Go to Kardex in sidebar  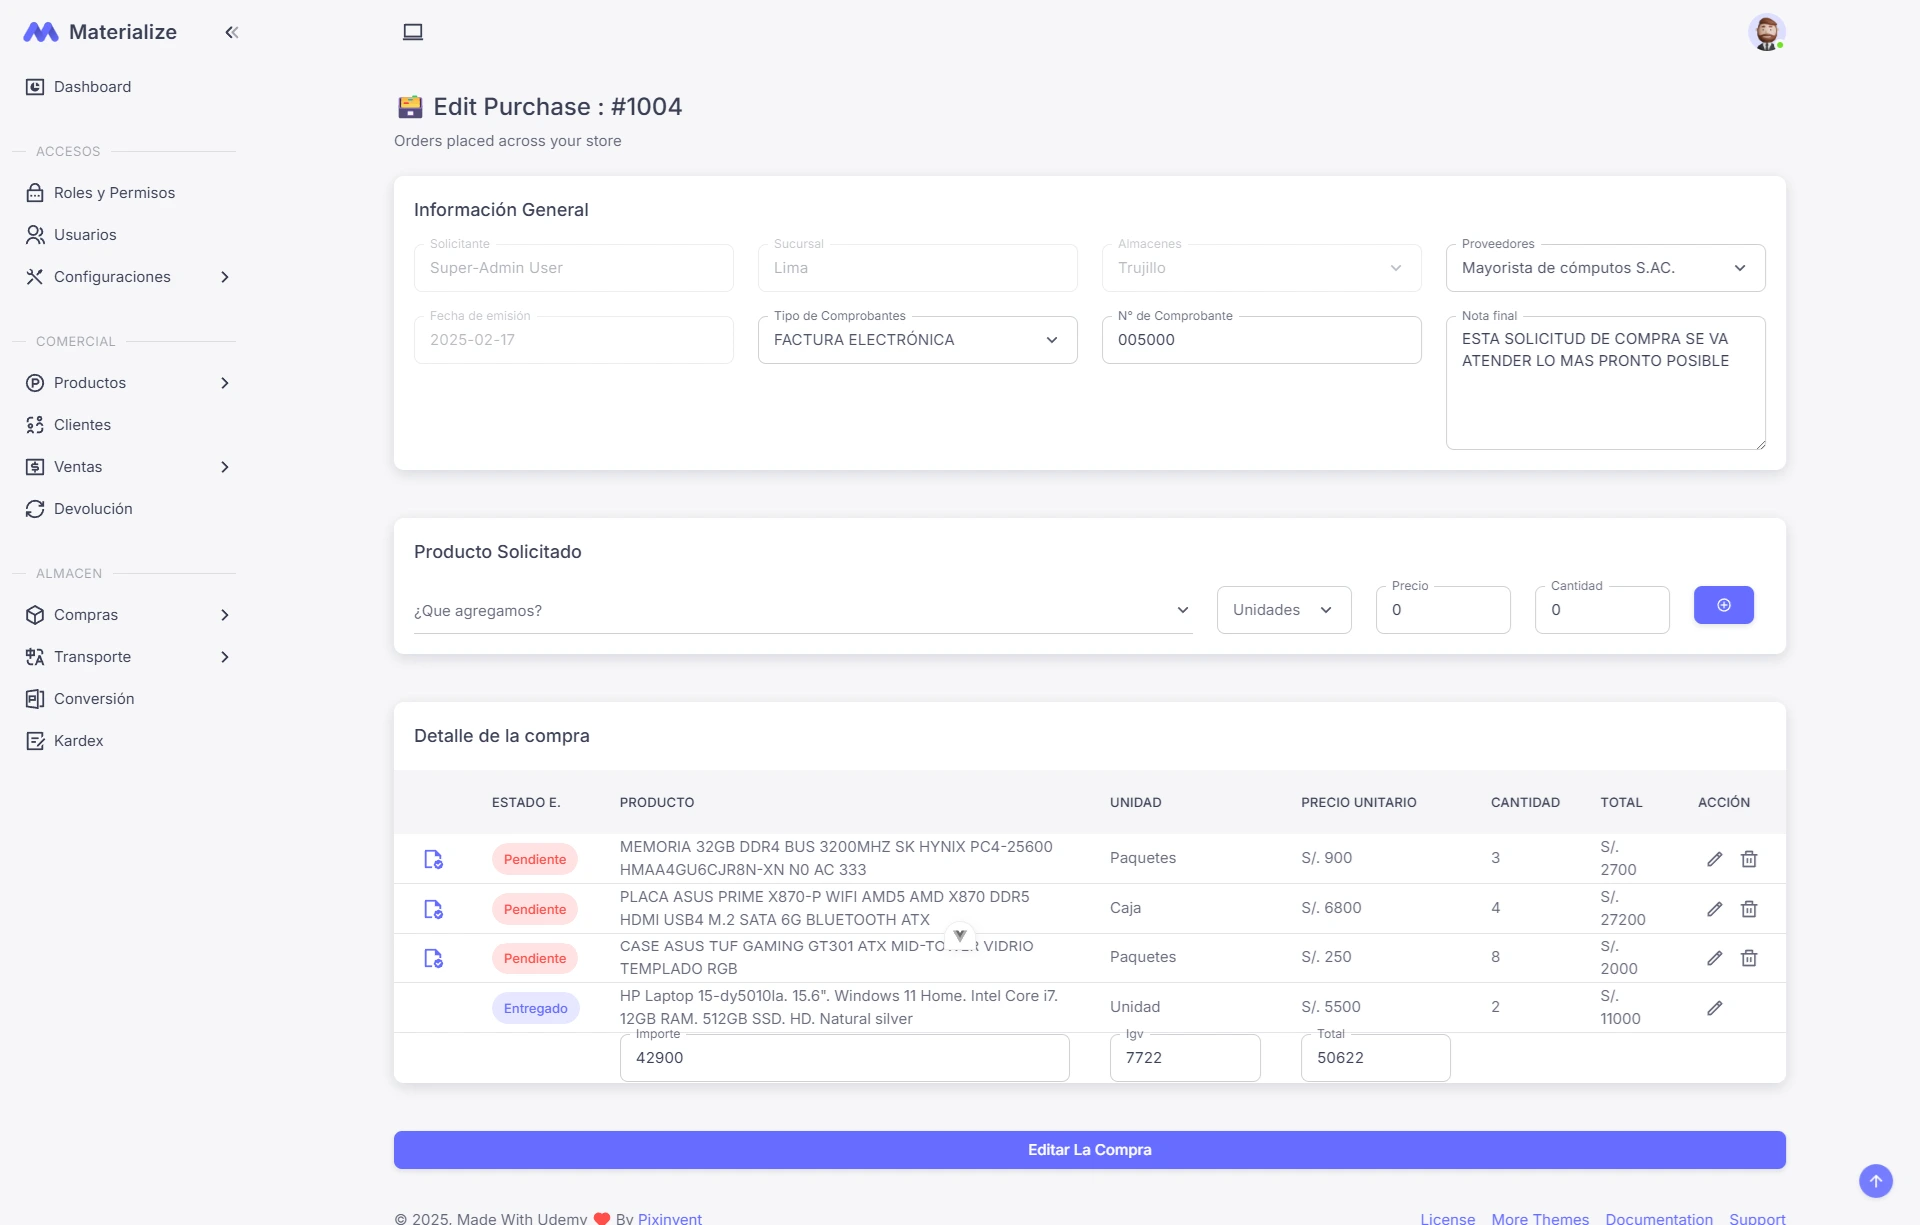pyautogui.click(x=78, y=741)
